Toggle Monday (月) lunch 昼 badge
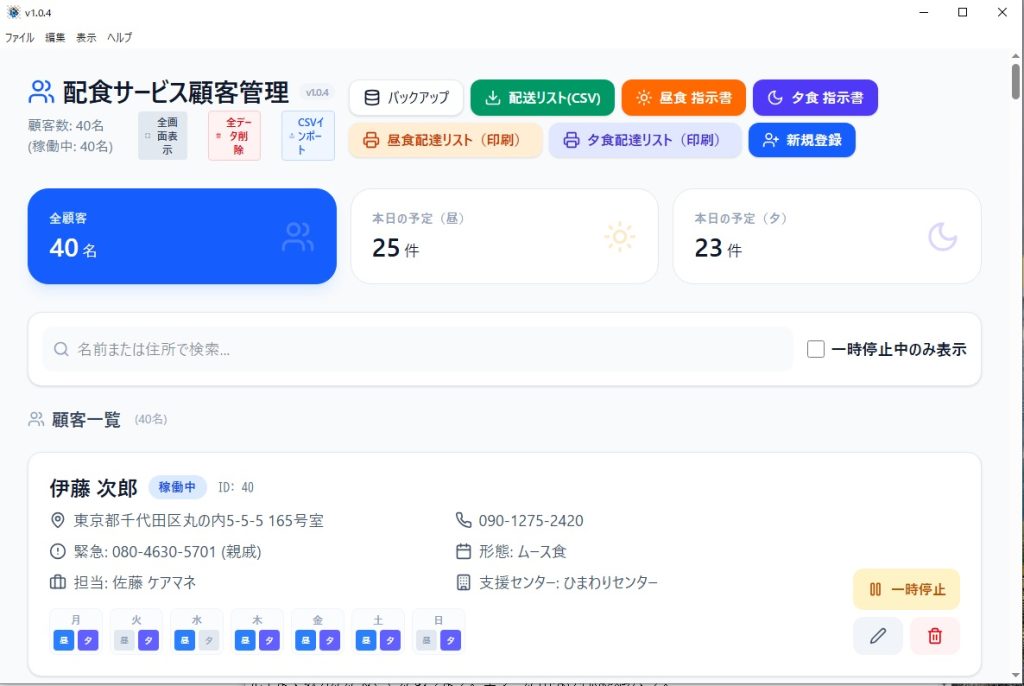Image resolution: width=1024 pixels, height=686 pixels. pos(64,640)
